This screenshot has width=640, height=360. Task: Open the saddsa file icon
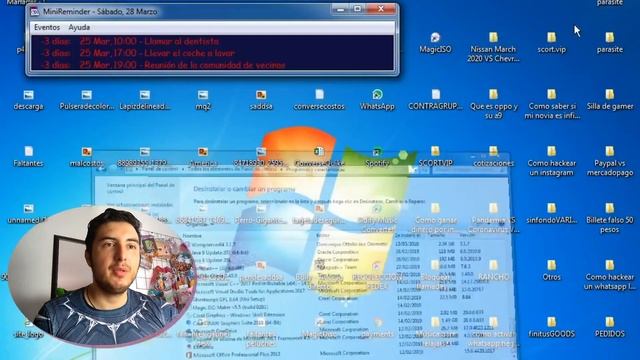[x=261, y=100]
